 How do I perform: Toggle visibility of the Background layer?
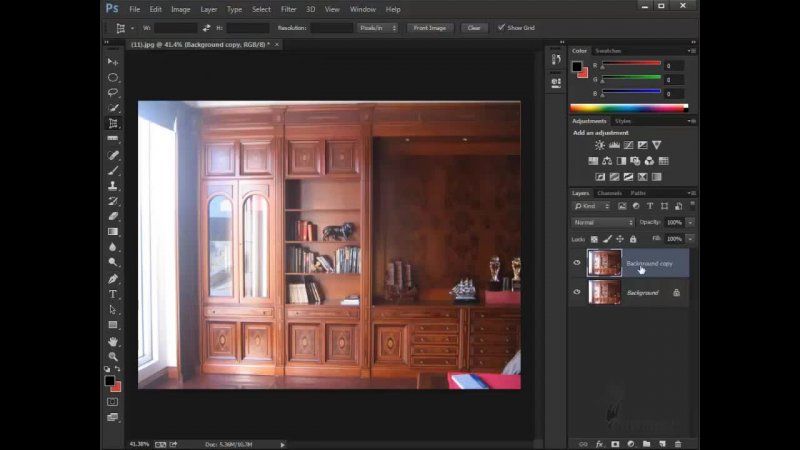coord(577,292)
